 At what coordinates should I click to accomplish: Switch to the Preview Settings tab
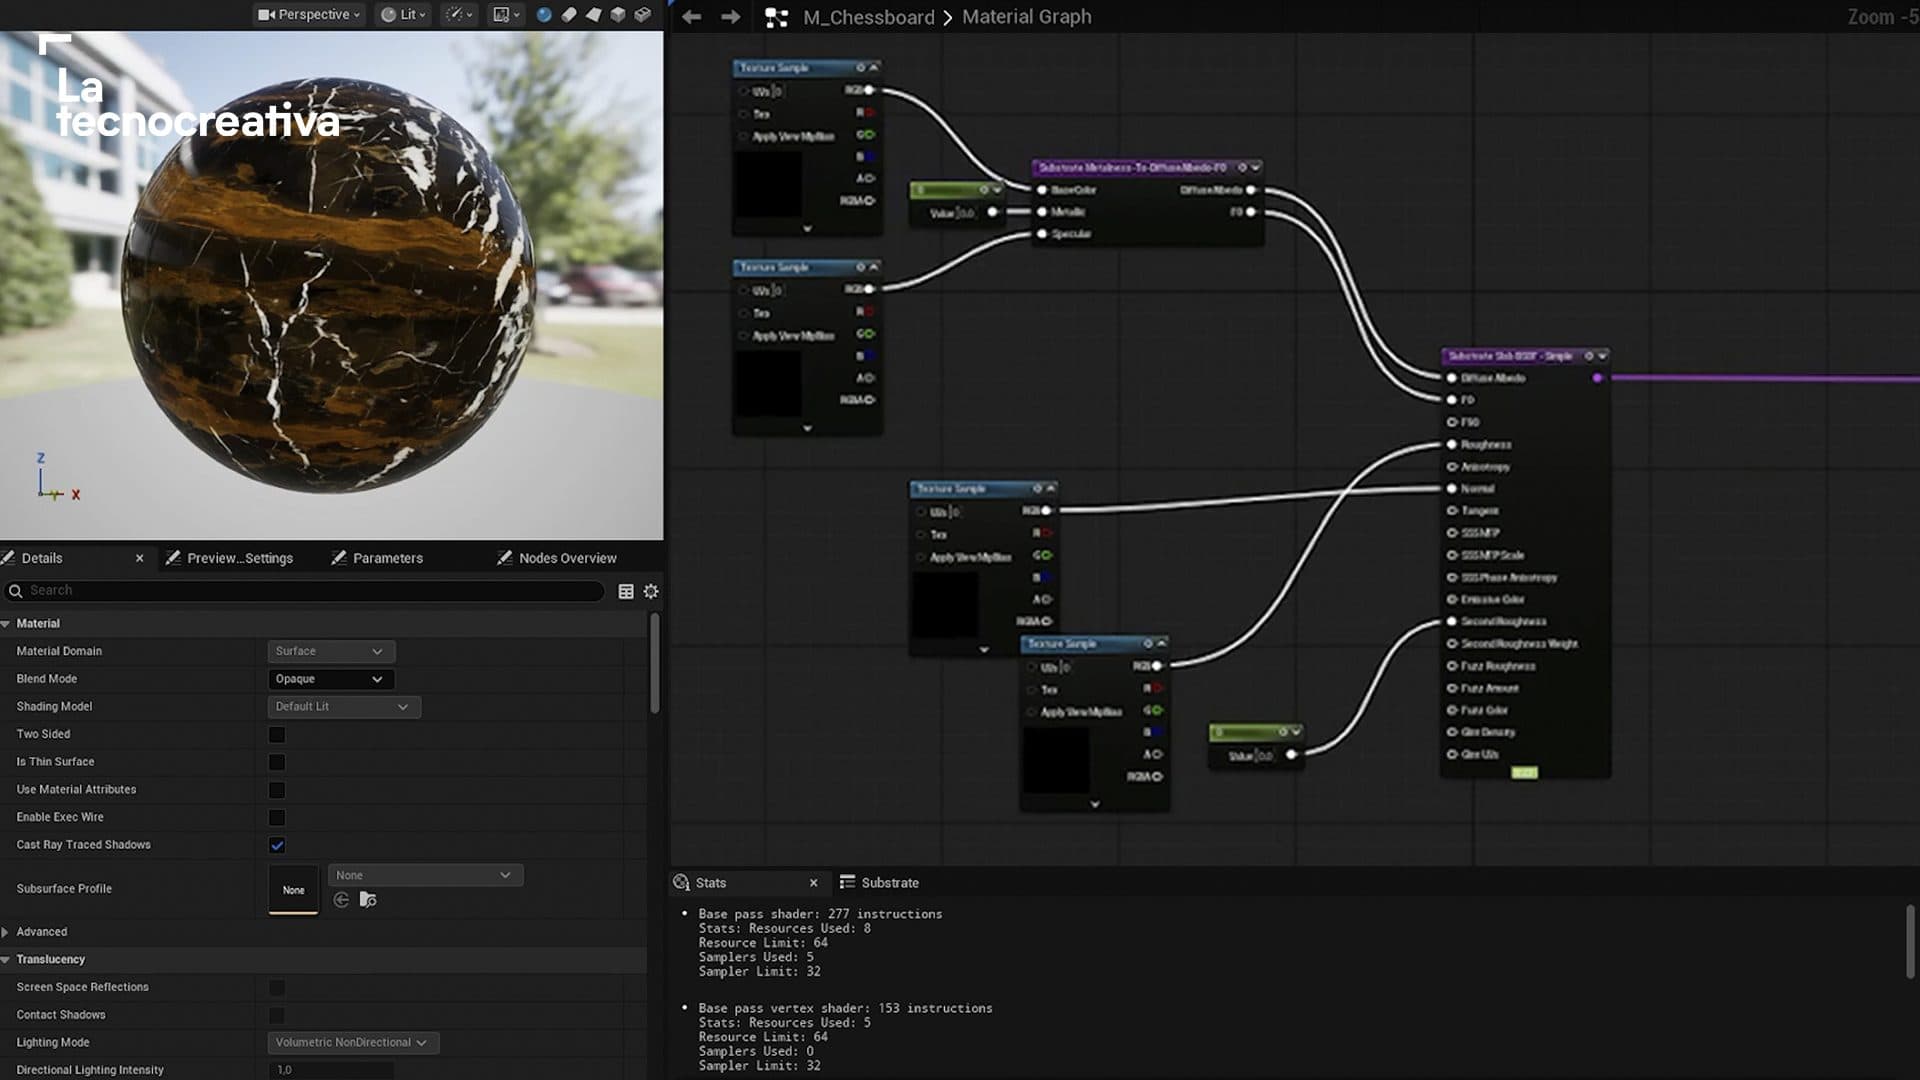(x=240, y=558)
